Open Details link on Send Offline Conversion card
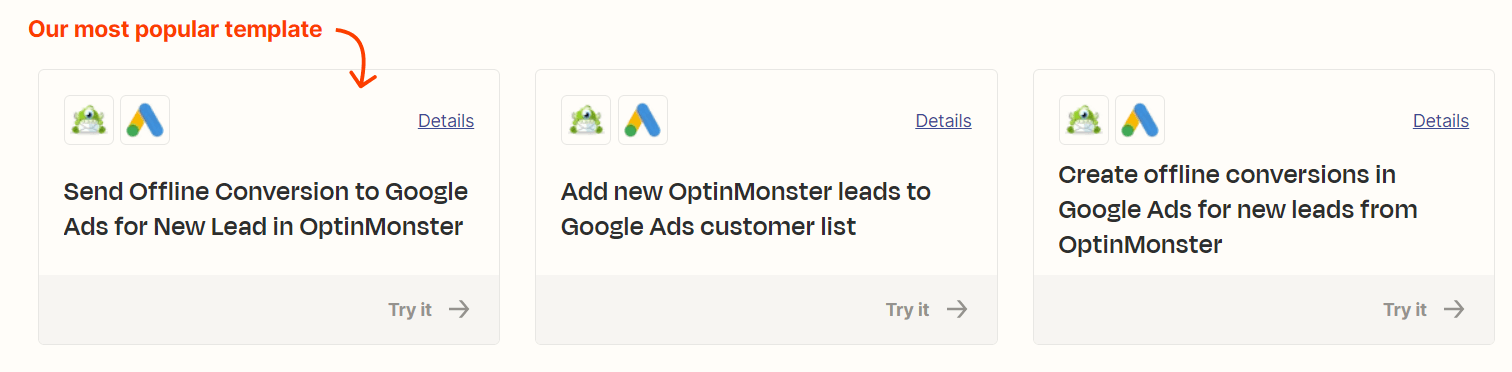The width and height of the screenshot is (1512, 372). 446,121
